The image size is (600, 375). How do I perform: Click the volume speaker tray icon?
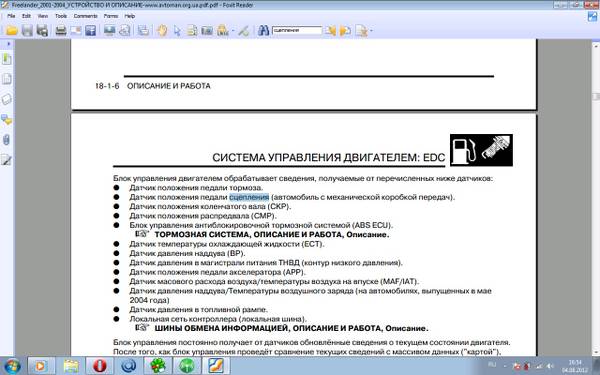(x=550, y=366)
